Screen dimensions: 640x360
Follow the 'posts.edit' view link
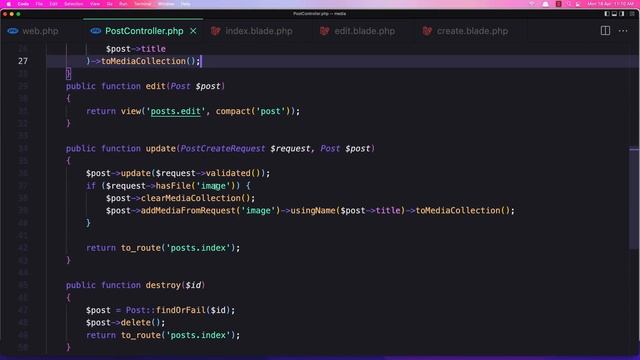(176, 111)
